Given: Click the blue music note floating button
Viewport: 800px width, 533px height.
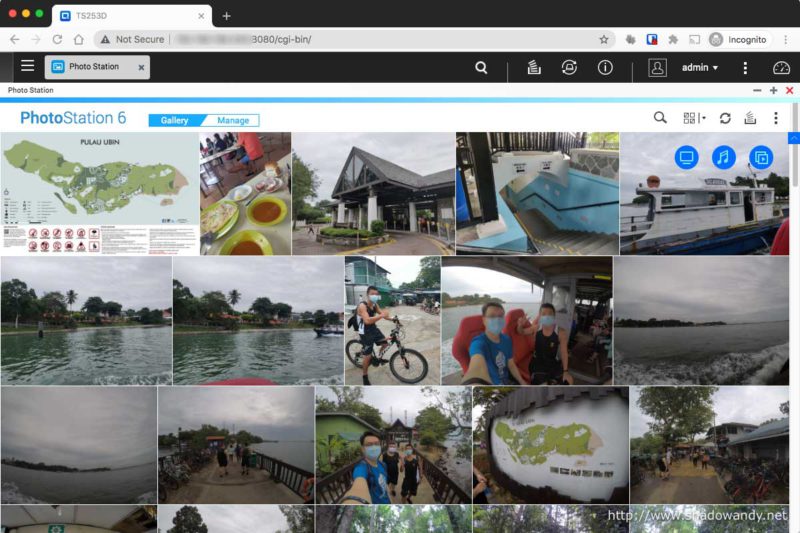Looking at the screenshot, I should pyautogui.click(x=723, y=157).
